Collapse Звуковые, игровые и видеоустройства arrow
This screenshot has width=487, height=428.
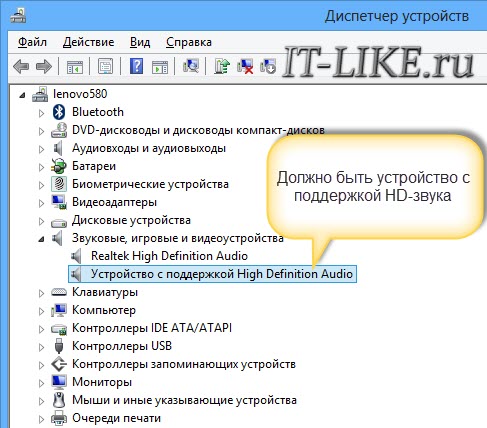[41, 239]
